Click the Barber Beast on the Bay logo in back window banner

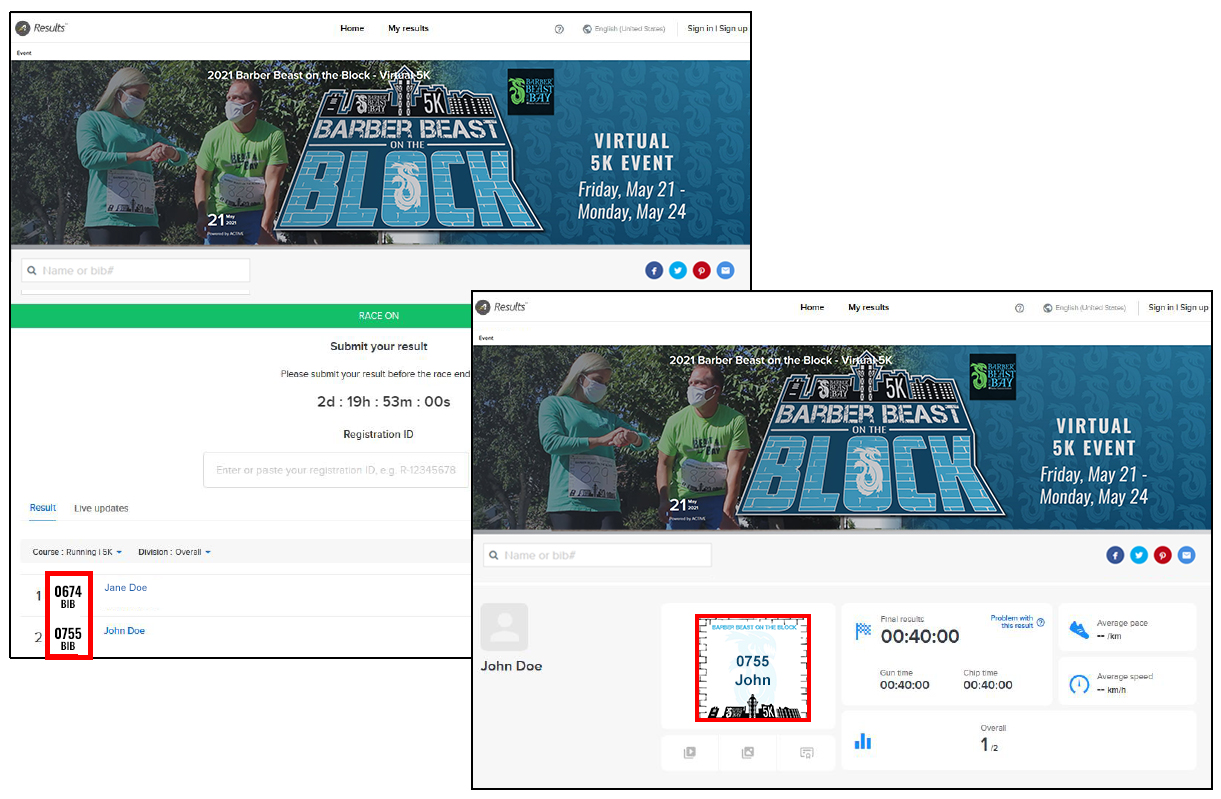click(x=531, y=93)
